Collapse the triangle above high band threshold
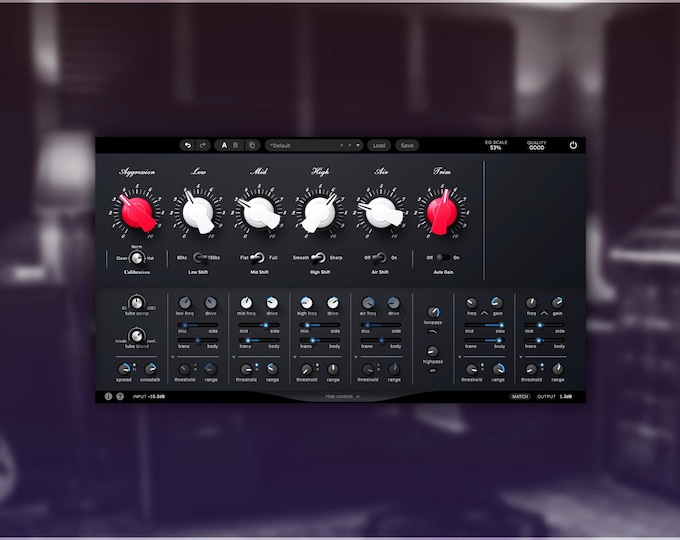This screenshot has width=680, height=540. 295,357
